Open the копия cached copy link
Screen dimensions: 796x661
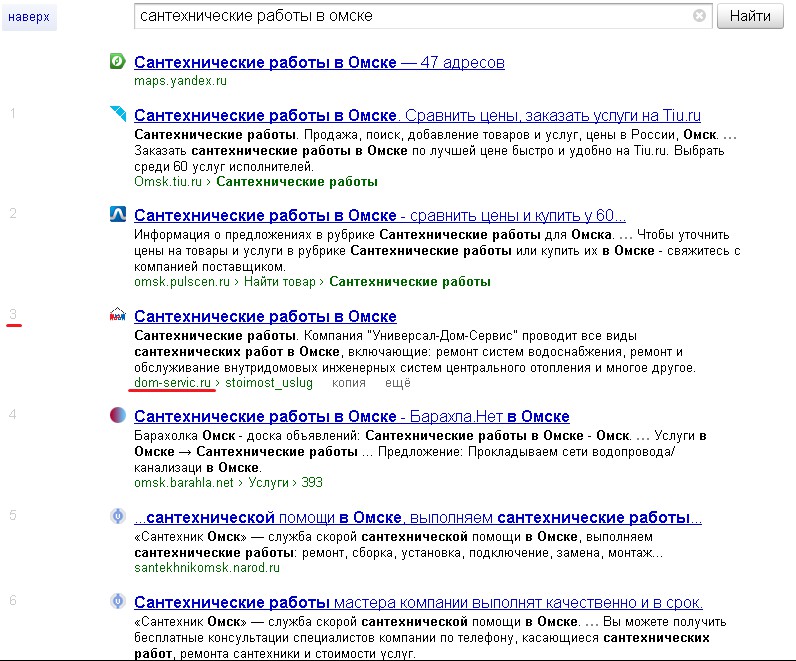pyautogui.click(x=349, y=383)
